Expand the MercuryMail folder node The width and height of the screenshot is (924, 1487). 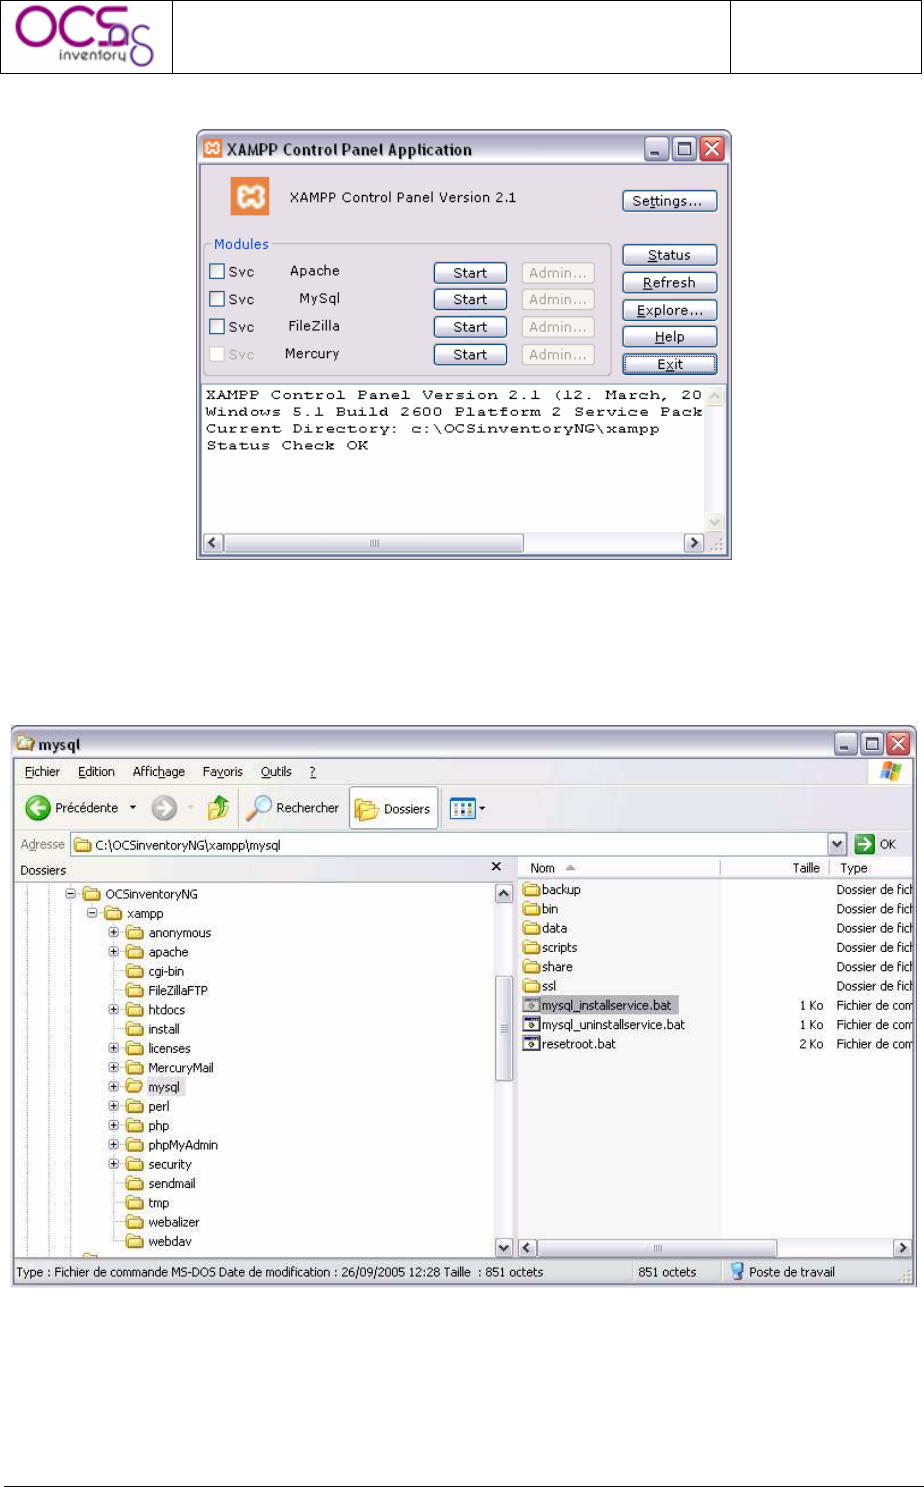[114, 1067]
